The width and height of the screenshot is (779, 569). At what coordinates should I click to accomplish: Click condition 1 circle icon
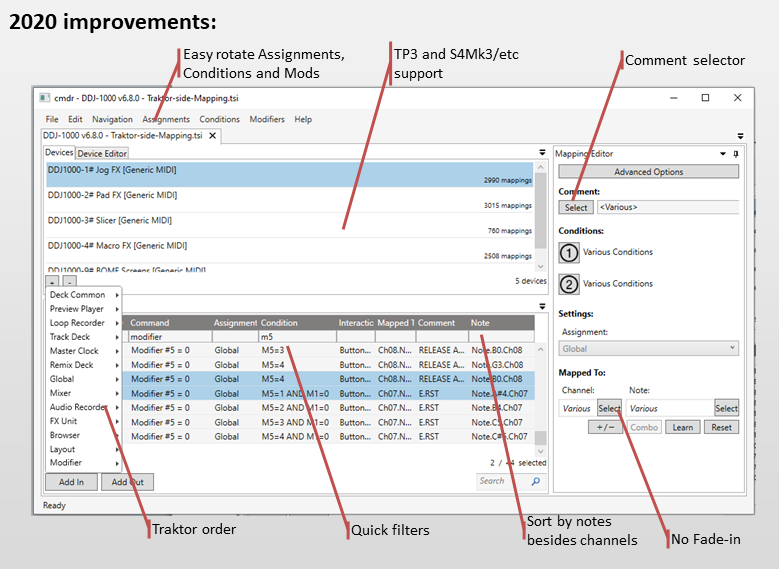point(569,252)
